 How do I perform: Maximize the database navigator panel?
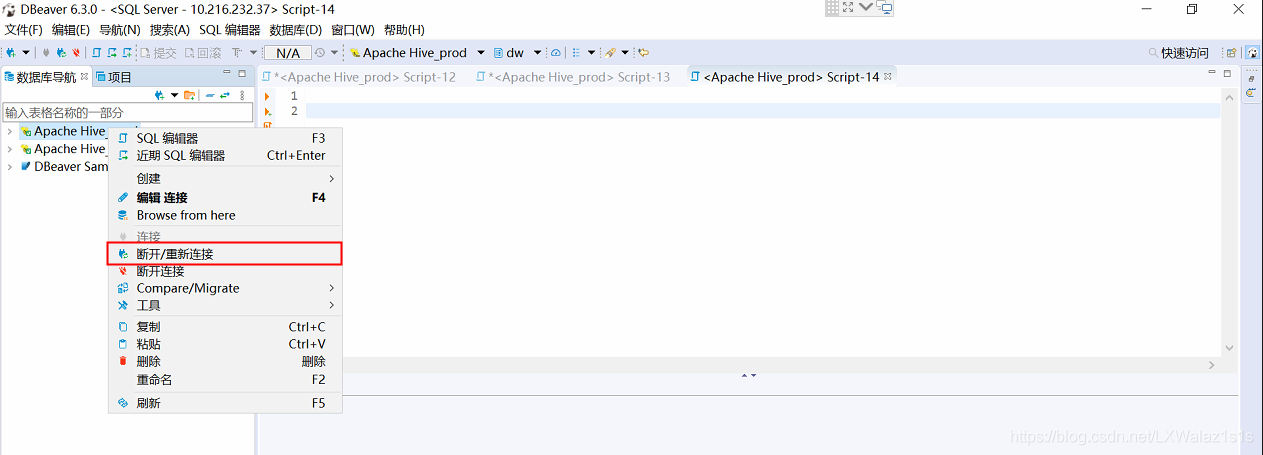(x=242, y=74)
